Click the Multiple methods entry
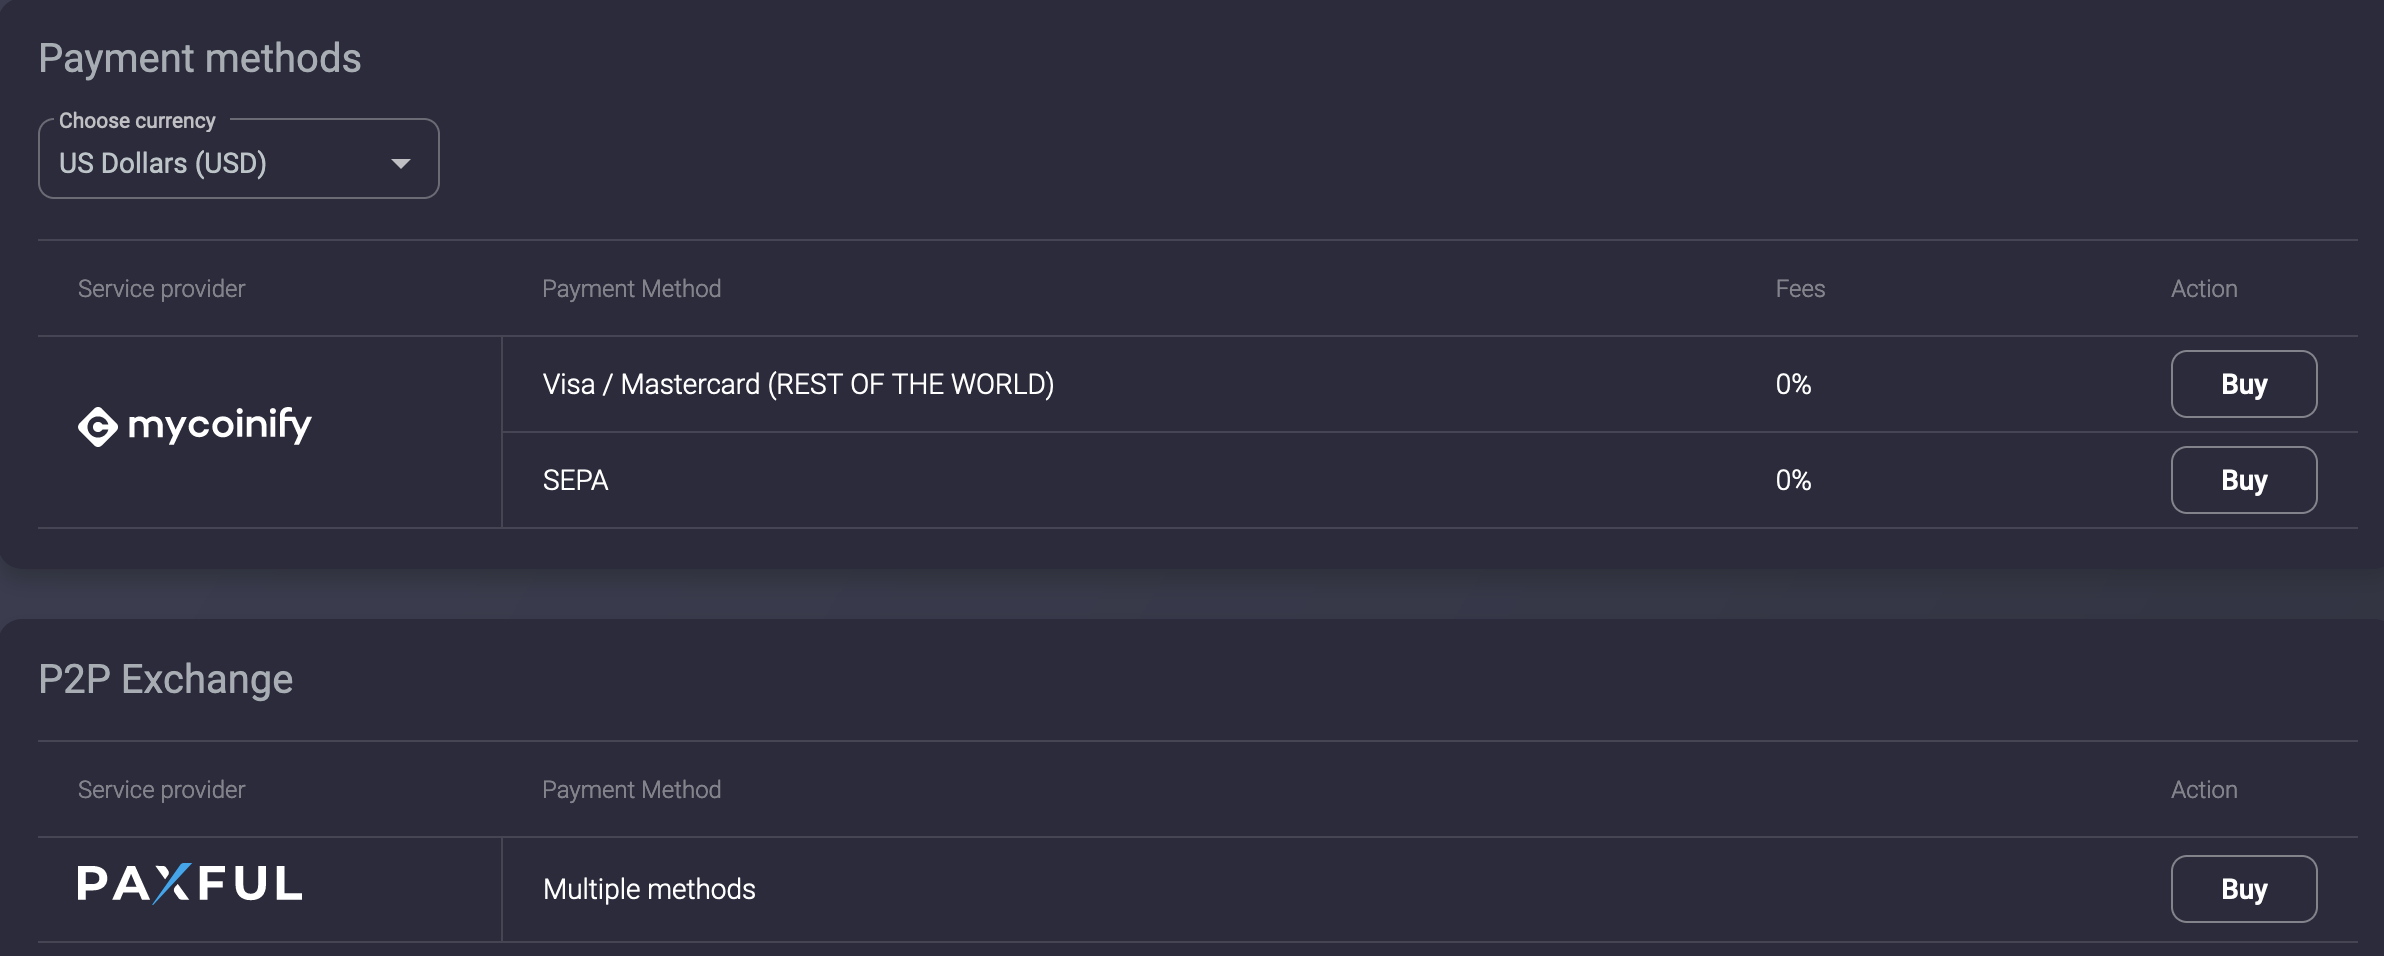Image resolution: width=2384 pixels, height=956 pixels. [x=649, y=889]
